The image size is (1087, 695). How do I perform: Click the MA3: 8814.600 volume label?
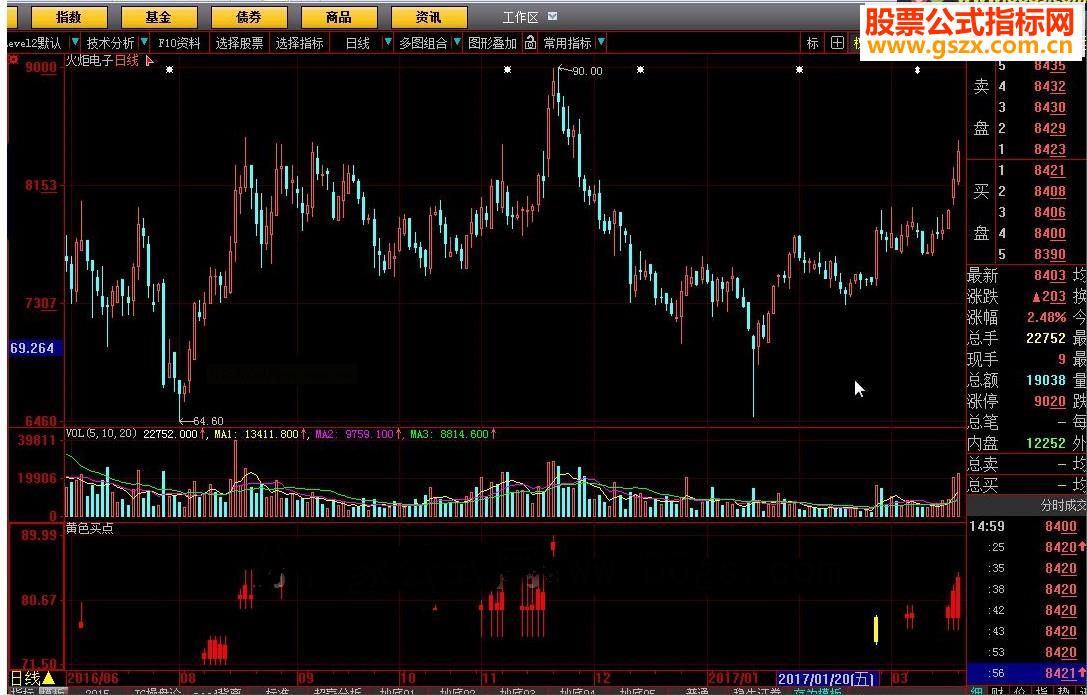point(449,434)
